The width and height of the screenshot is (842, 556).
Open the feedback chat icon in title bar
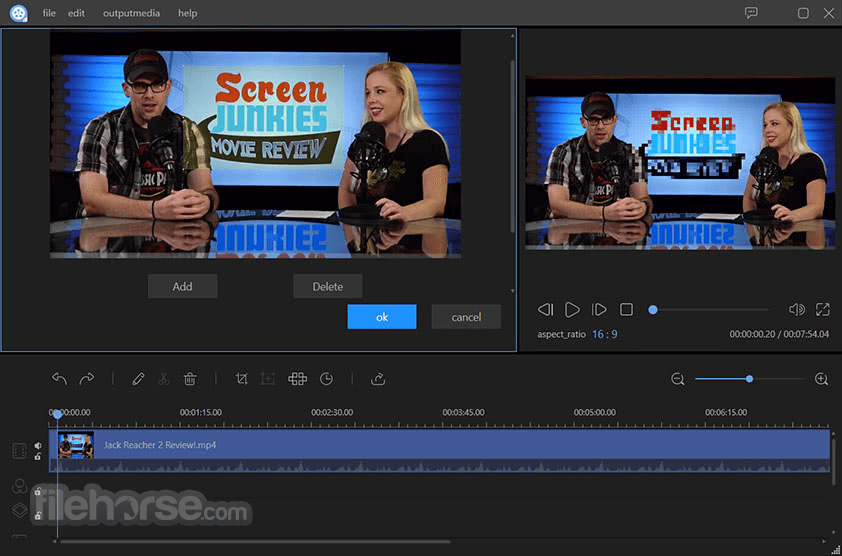click(751, 13)
